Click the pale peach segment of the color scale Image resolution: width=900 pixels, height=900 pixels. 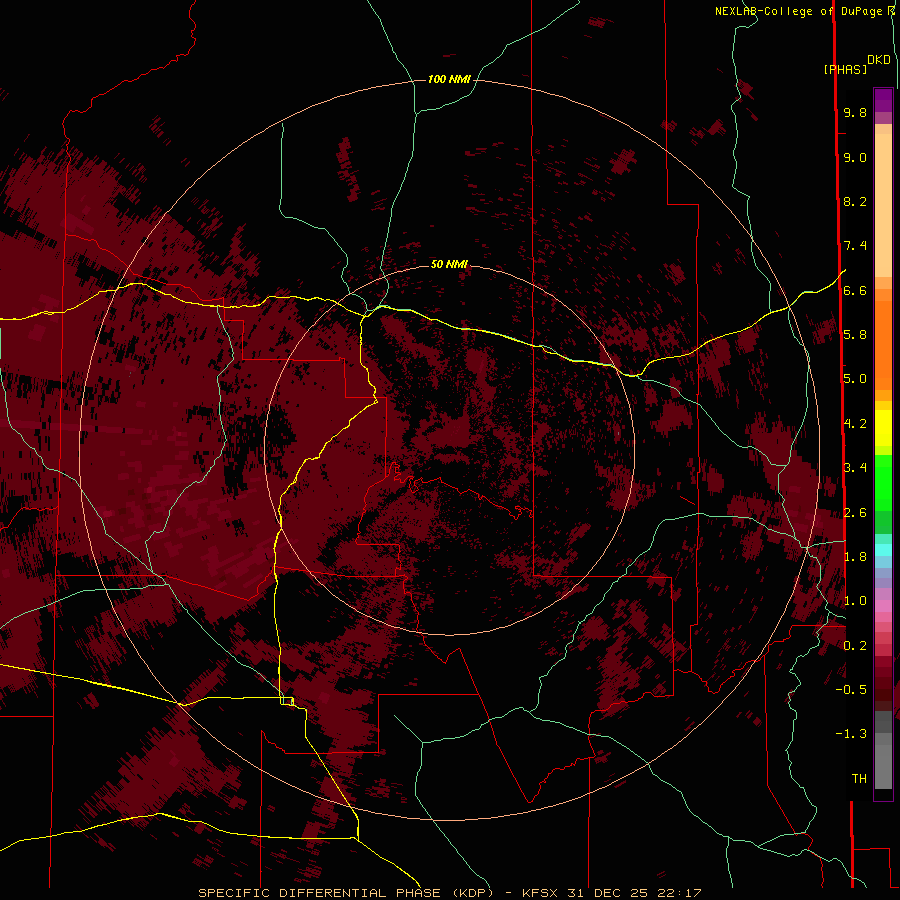pyautogui.click(x=883, y=205)
